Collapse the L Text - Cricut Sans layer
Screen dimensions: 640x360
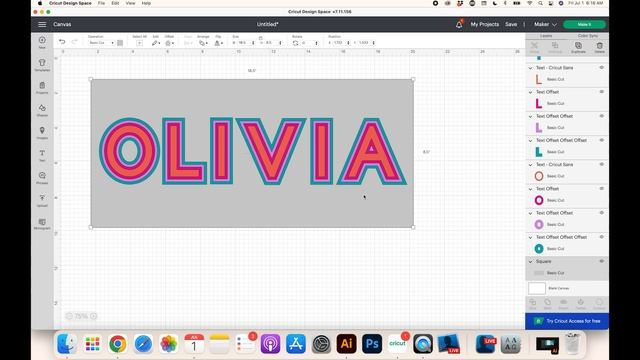click(531, 68)
